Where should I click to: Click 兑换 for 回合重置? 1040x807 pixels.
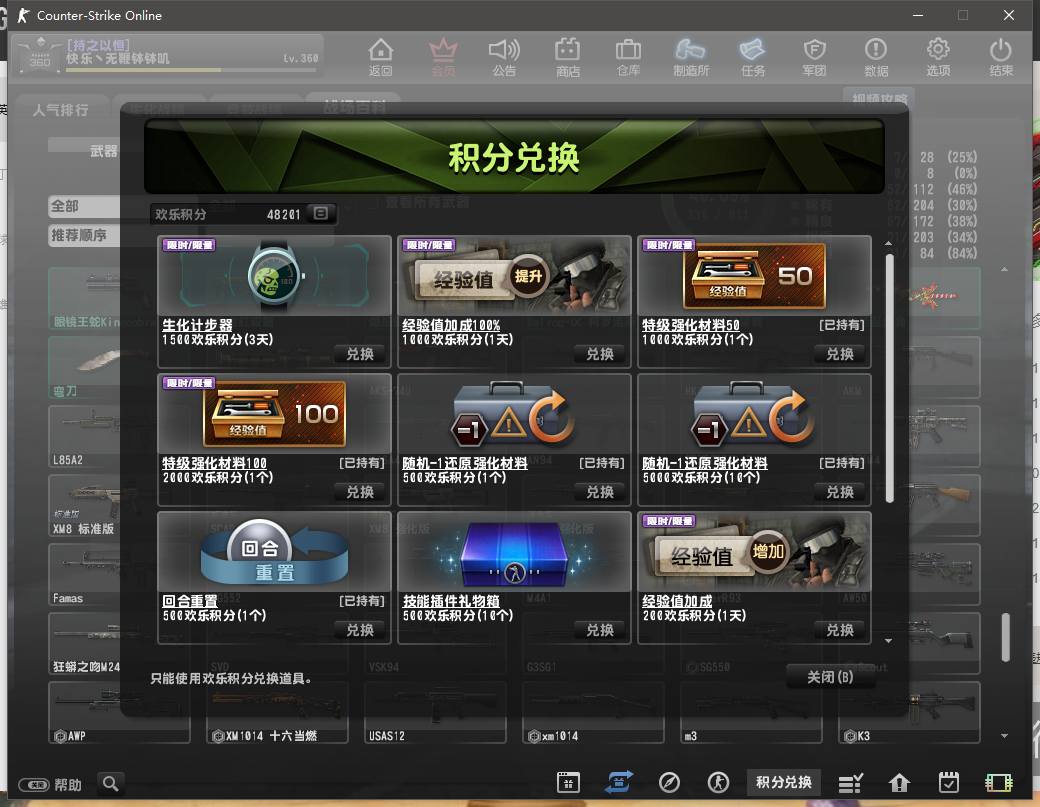point(360,630)
